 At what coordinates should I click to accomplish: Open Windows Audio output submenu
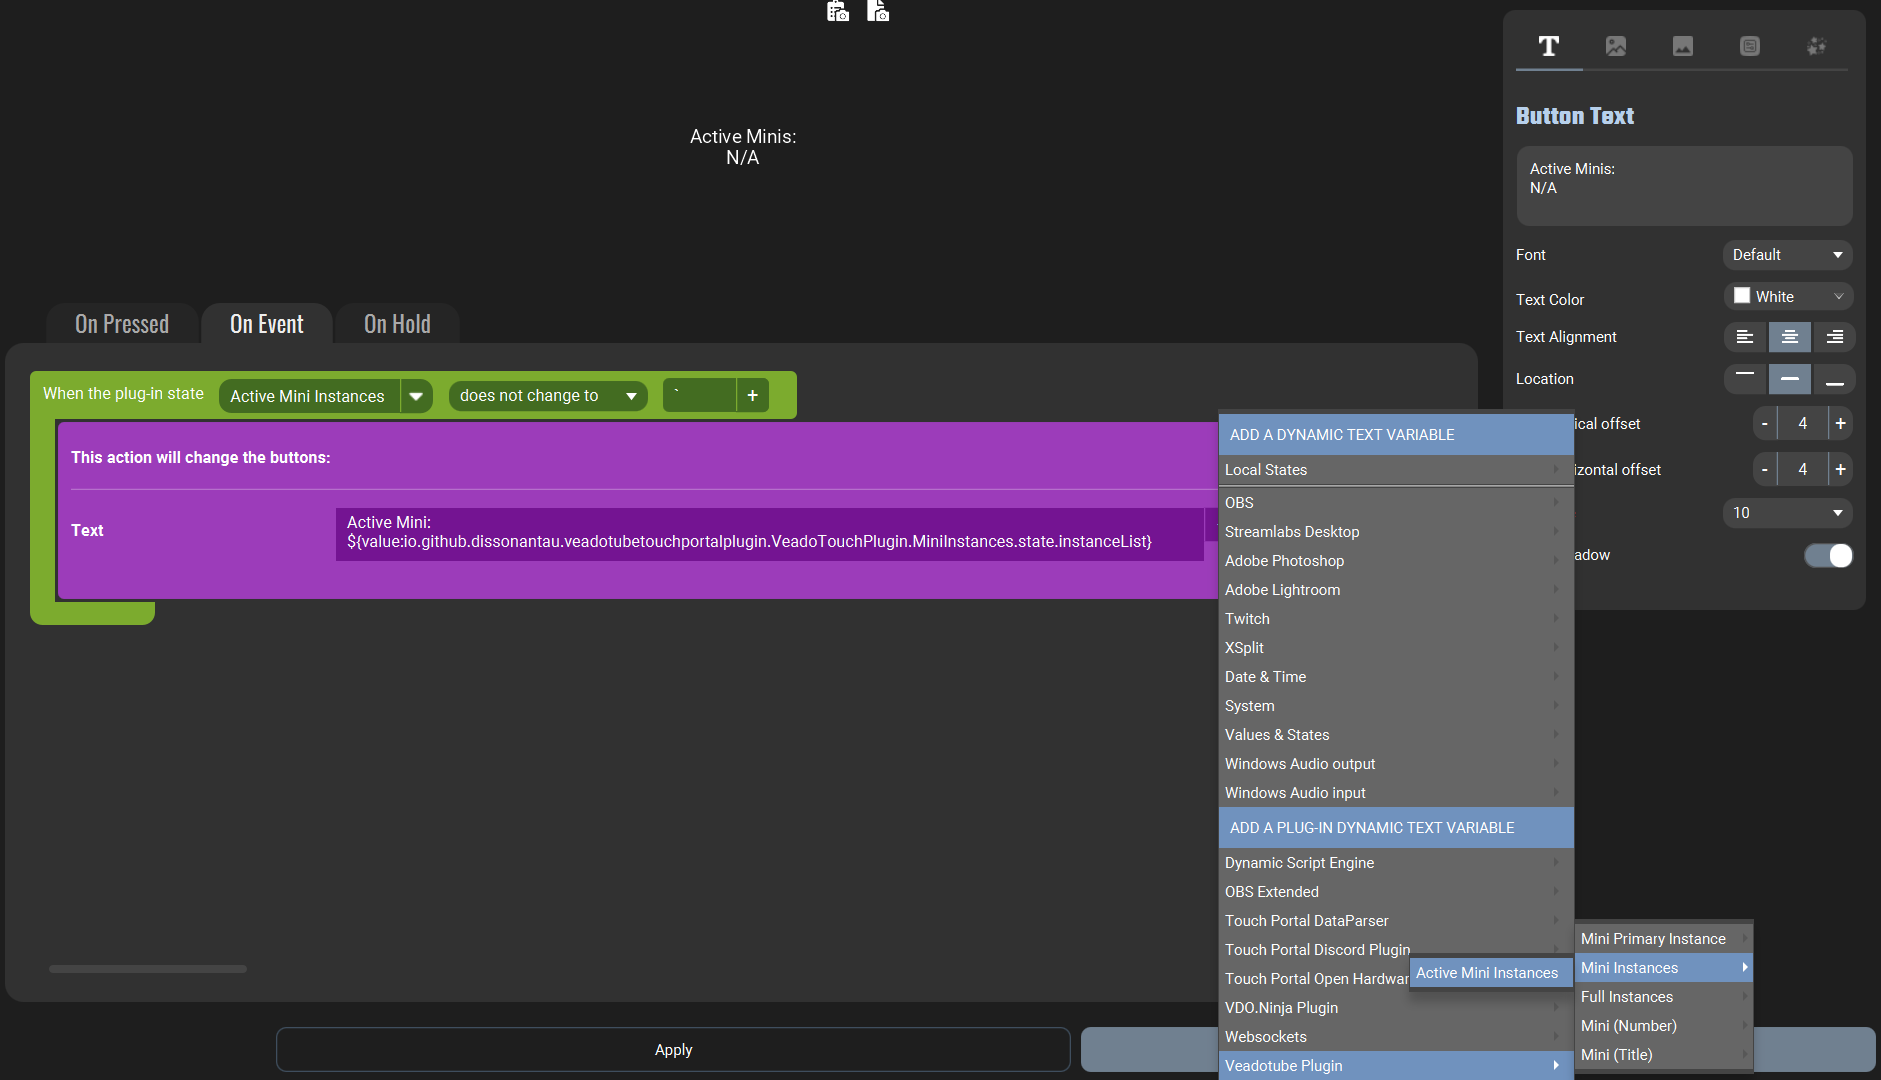click(x=1396, y=764)
